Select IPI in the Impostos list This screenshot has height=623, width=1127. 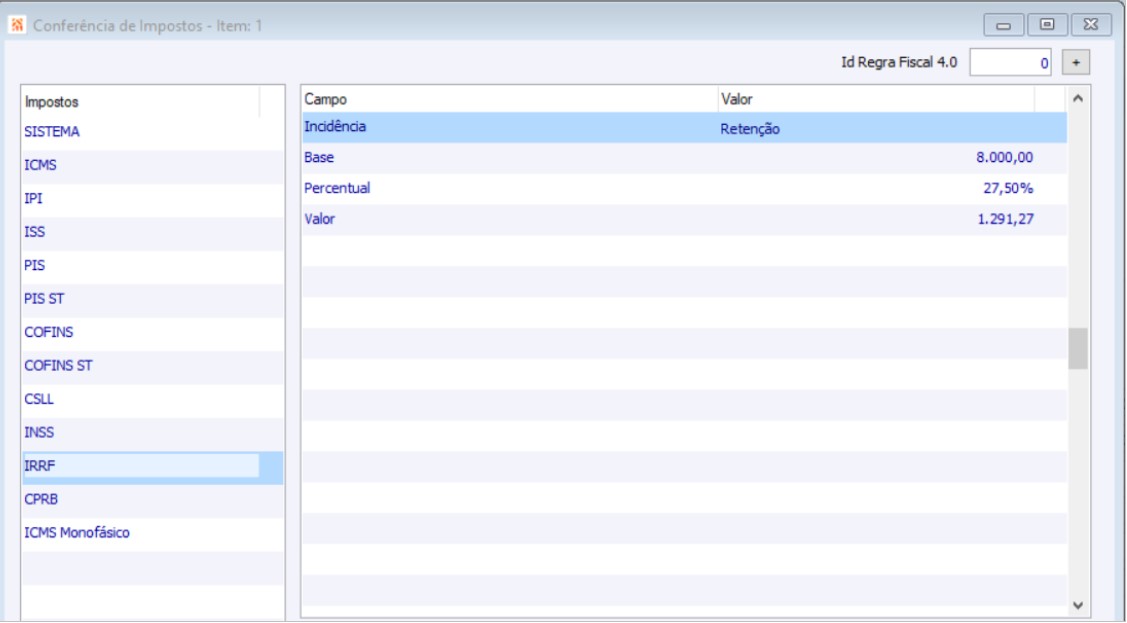pos(152,199)
